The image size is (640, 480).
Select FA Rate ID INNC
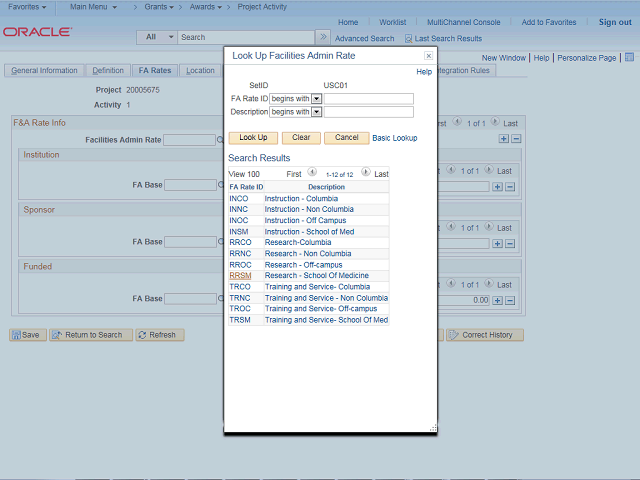(x=238, y=209)
